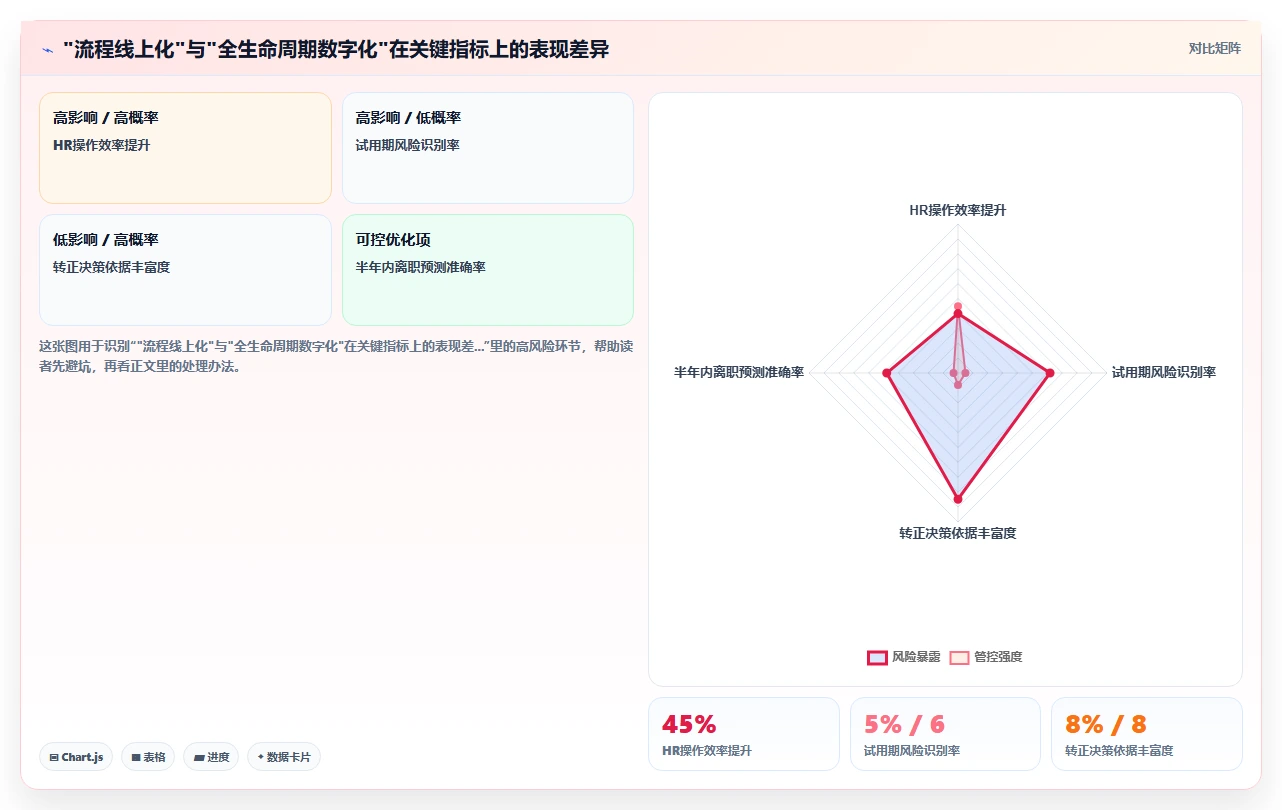The width and height of the screenshot is (1282, 810).
Task: Click the 风险暴露 legend color box
Action: tap(877, 657)
